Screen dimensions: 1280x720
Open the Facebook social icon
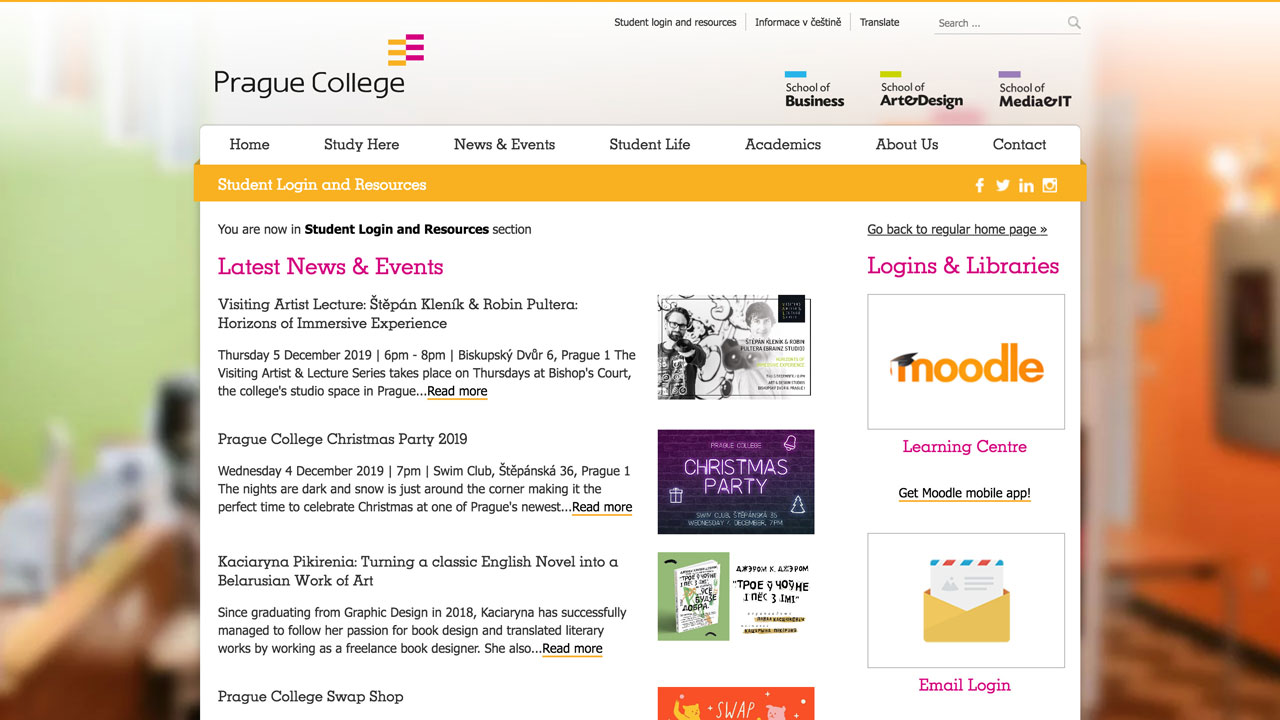coord(979,185)
